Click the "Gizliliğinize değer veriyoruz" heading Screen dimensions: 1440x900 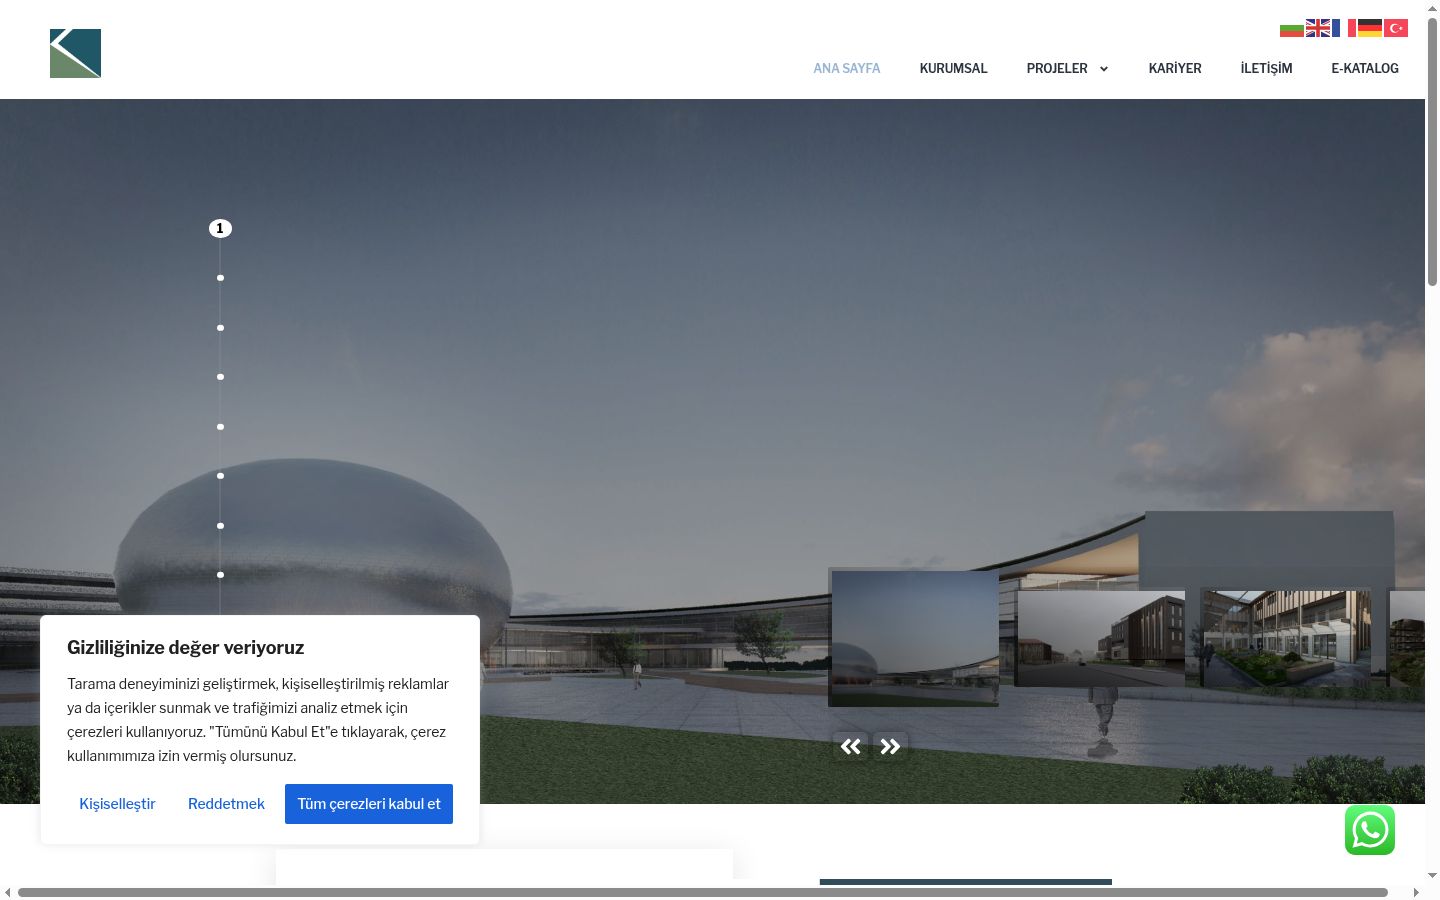click(x=186, y=647)
